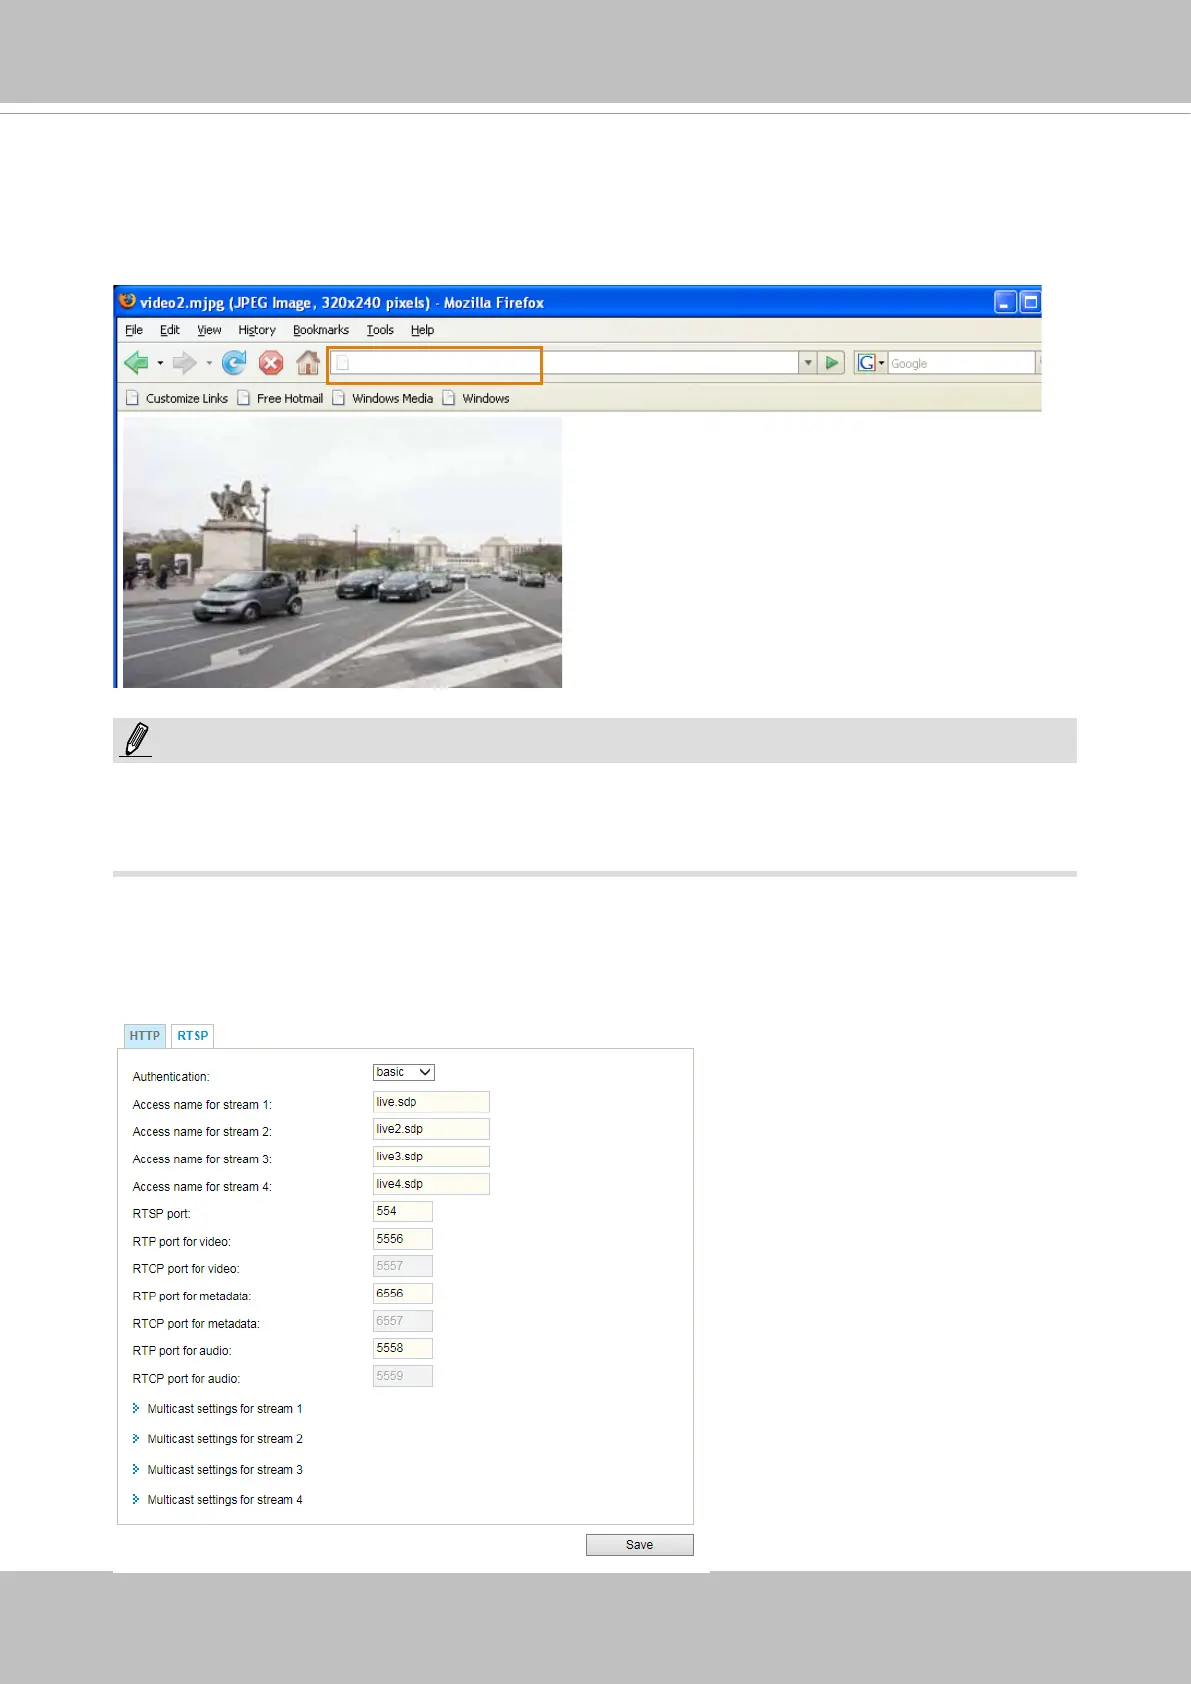Open the History menu
Screen dimensions: 1191x1684
pyautogui.click(x=257, y=330)
